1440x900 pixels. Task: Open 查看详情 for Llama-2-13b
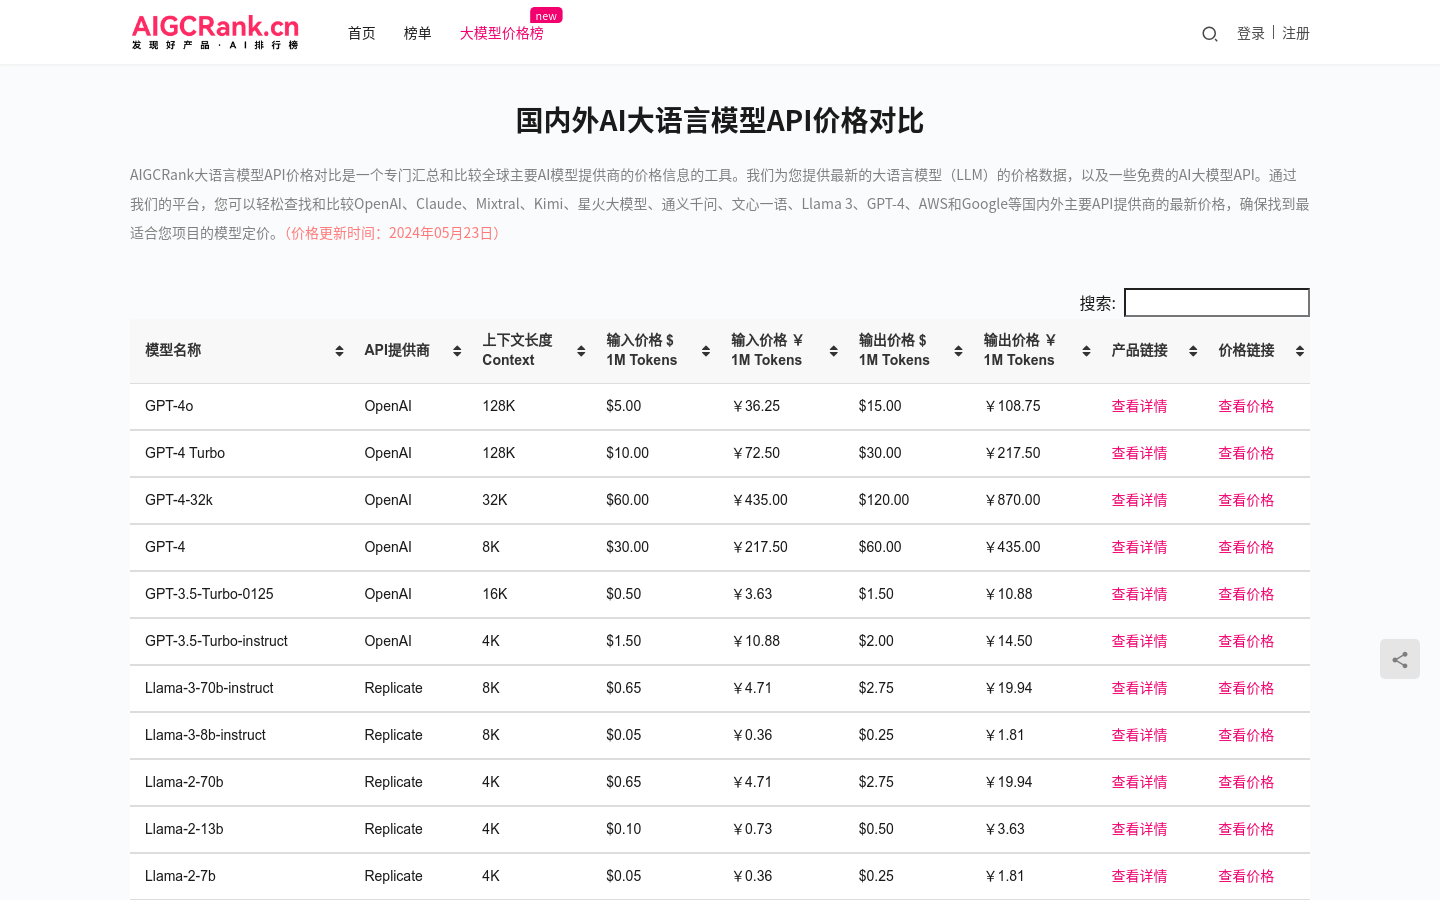tap(1139, 829)
